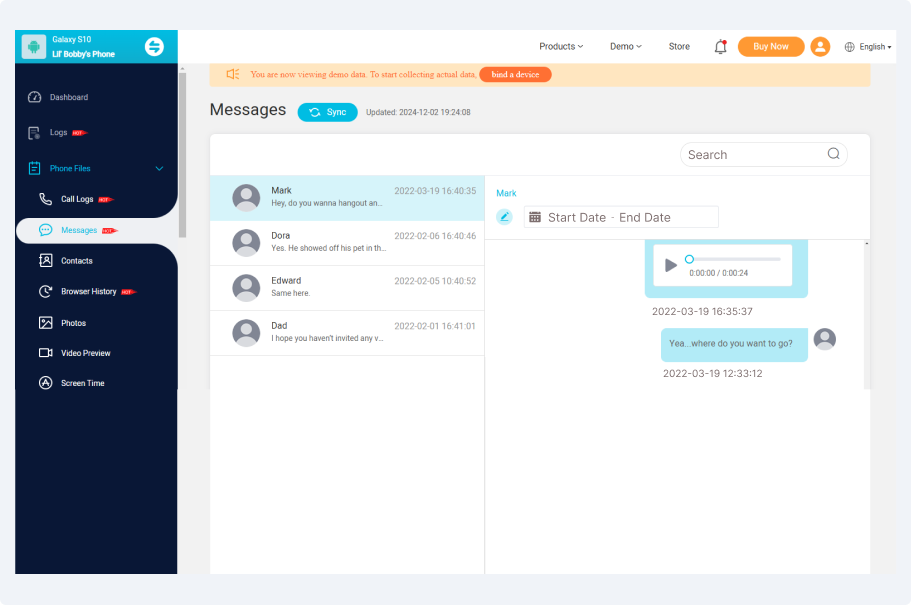Image resolution: width=911 pixels, height=605 pixels.
Task: Open the English language selector
Action: tap(868, 46)
